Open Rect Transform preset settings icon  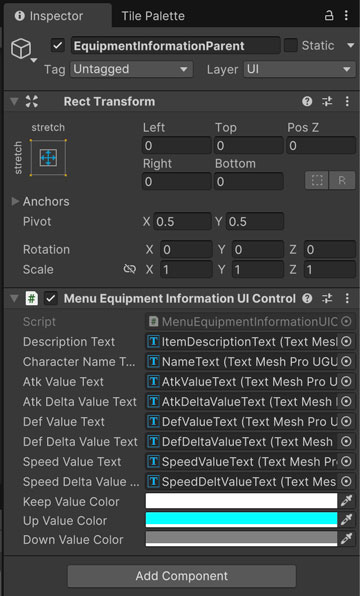click(x=327, y=101)
